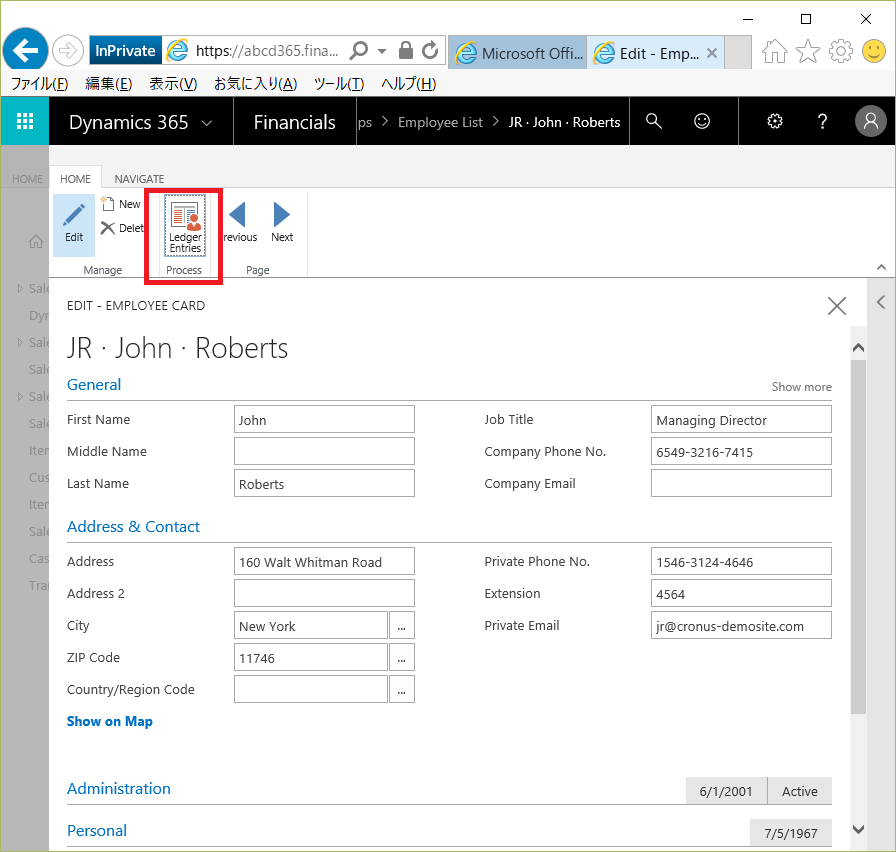Click the scrollbar down arrow of the card
The width and height of the screenshot is (896, 852).
click(858, 830)
